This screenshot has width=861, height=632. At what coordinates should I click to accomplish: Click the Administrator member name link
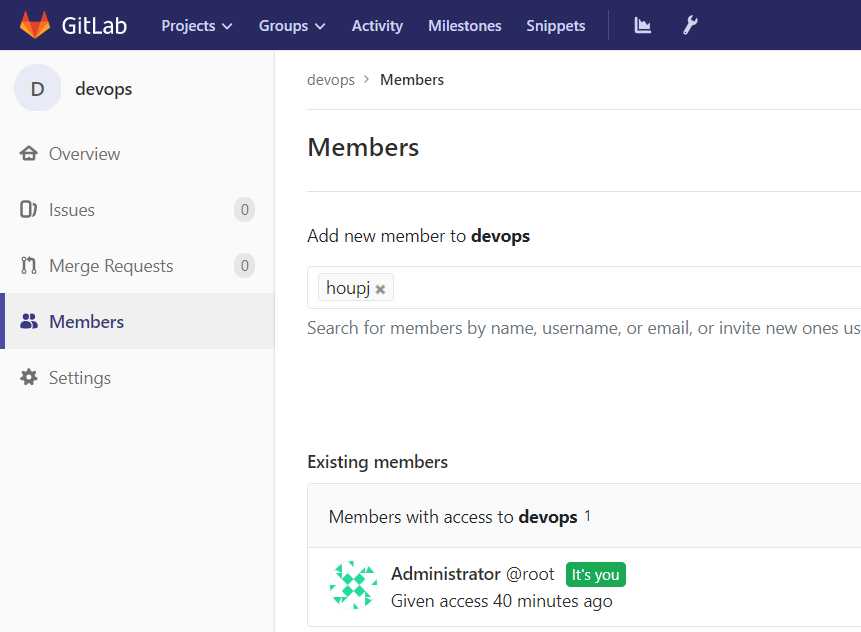click(x=445, y=574)
